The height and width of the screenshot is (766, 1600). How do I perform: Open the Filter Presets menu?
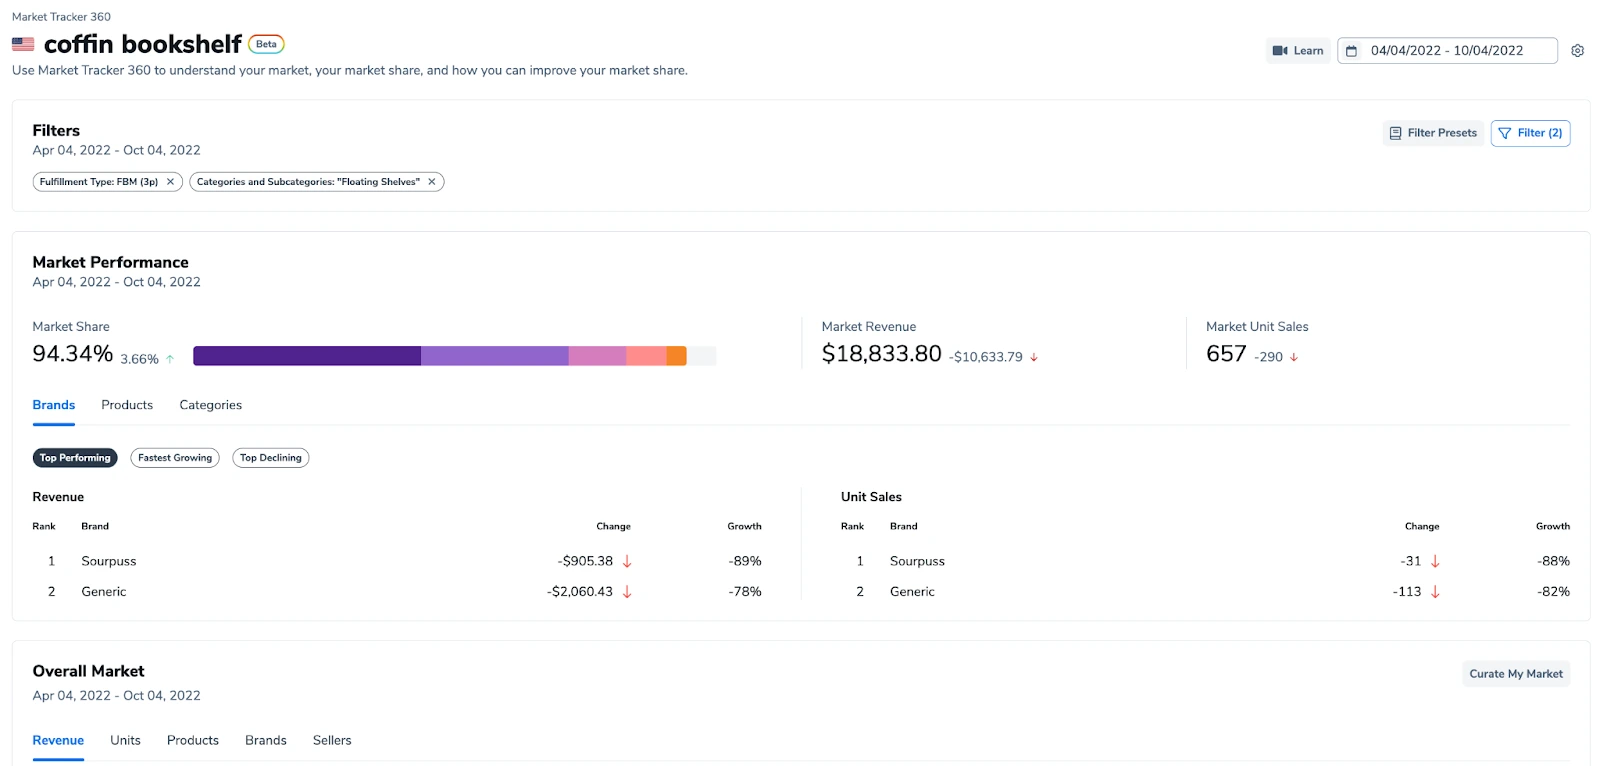(x=1433, y=133)
